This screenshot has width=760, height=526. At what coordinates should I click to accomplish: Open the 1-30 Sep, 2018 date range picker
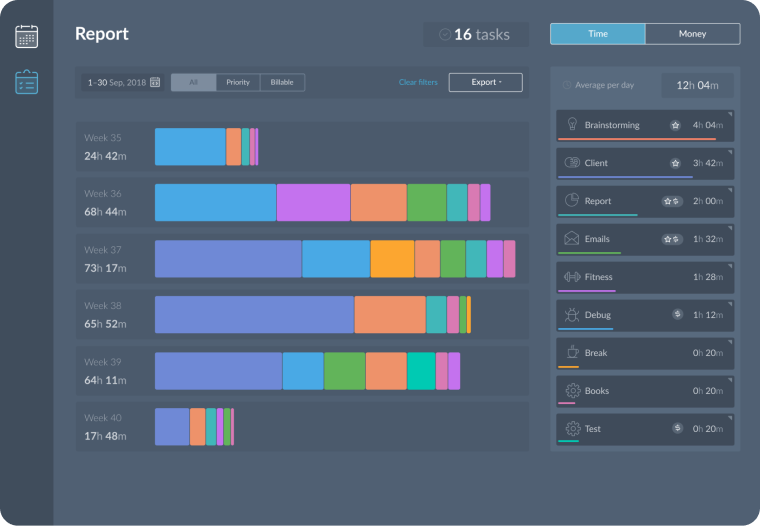pyautogui.click(x=123, y=82)
